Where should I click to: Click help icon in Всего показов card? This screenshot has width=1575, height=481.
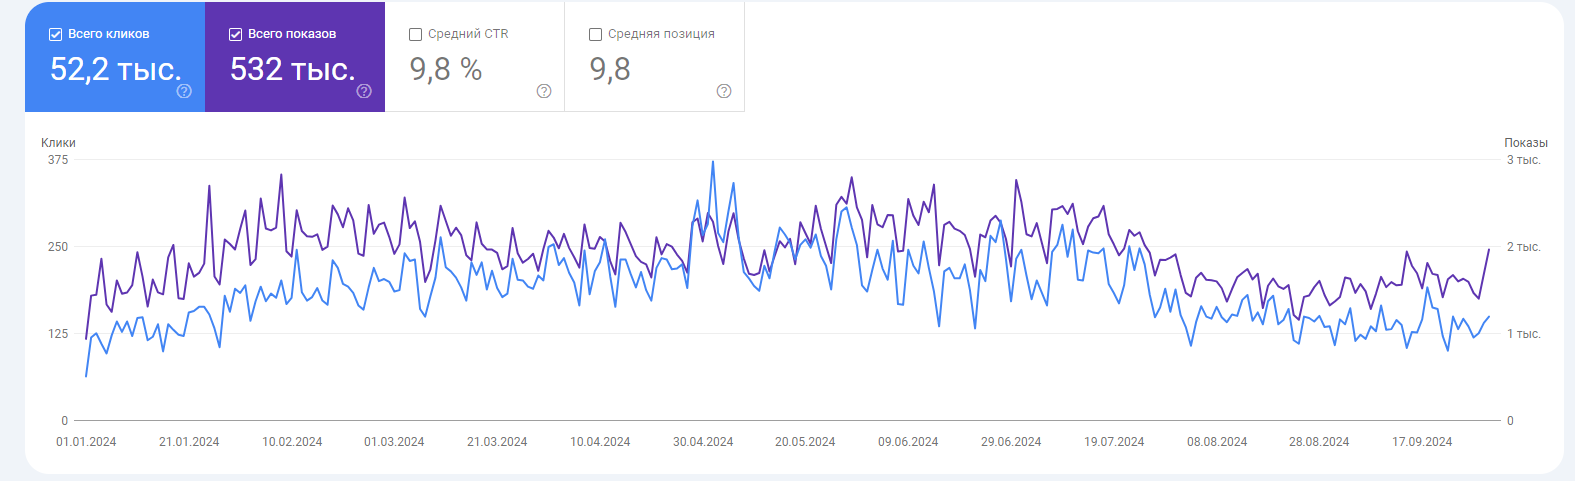[x=364, y=91]
